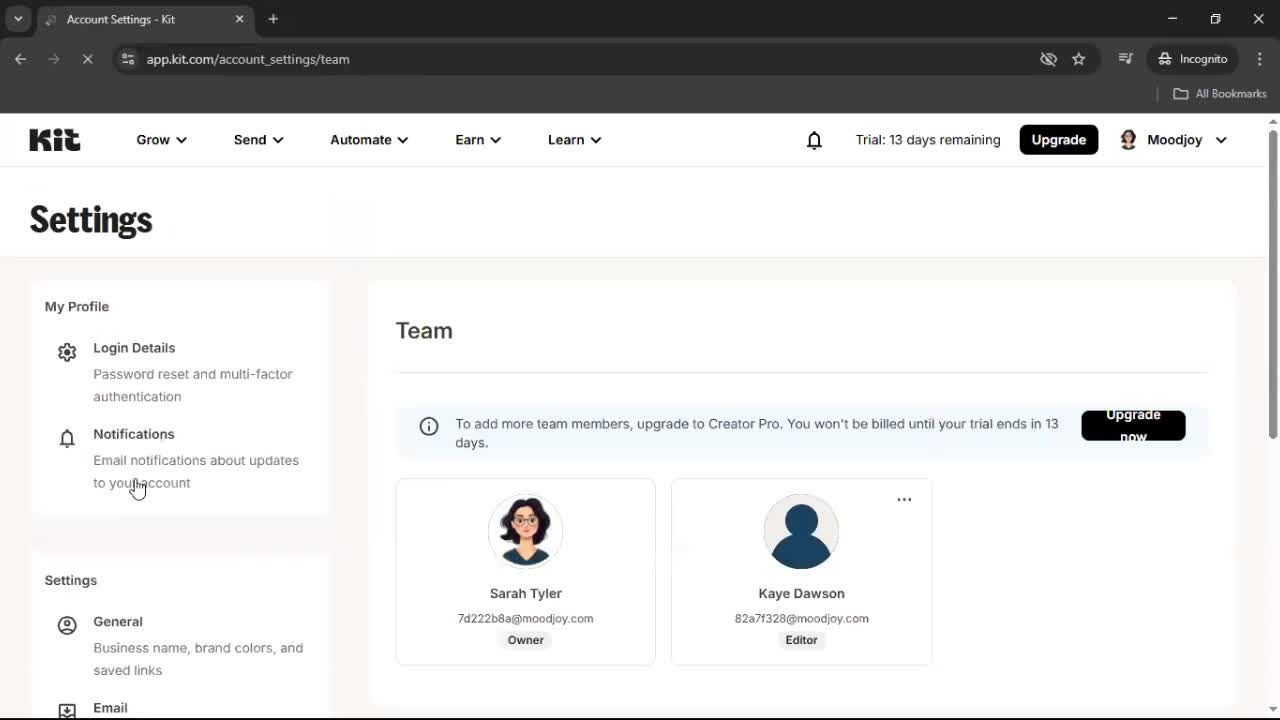The height and width of the screenshot is (720, 1280).
Task: Click the Login Details gear icon
Action: pos(67,352)
